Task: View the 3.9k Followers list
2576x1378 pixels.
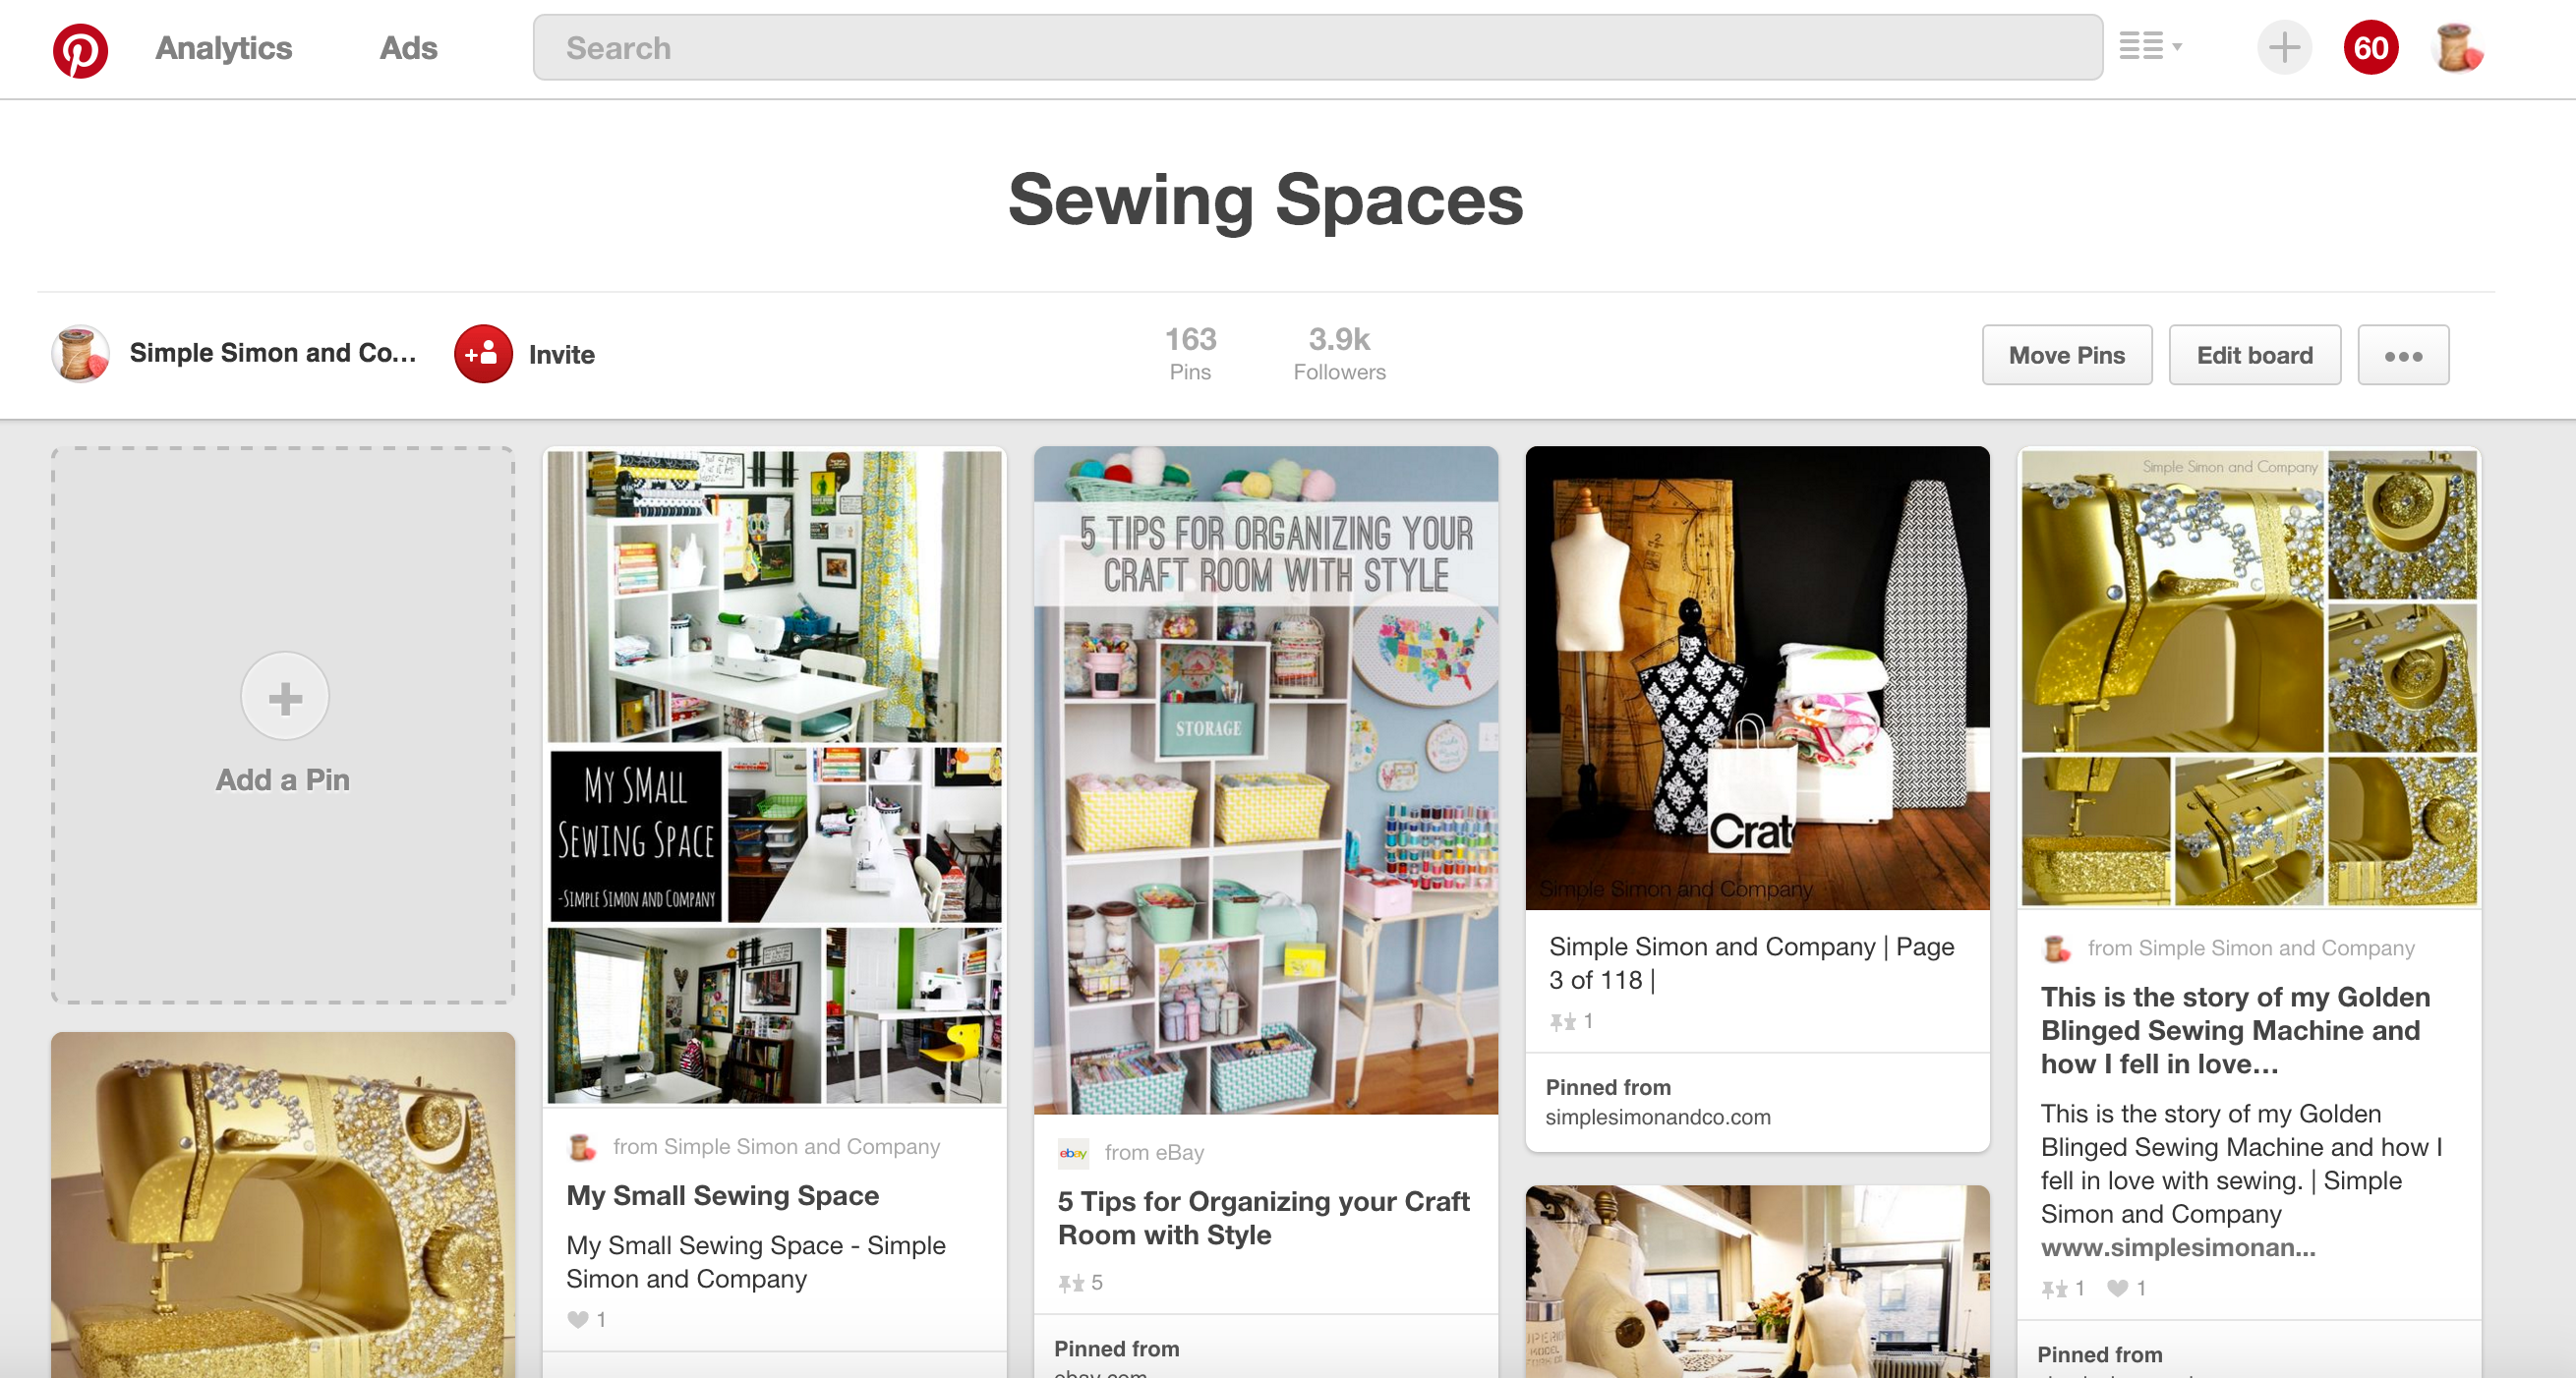Action: pyautogui.click(x=1339, y=354)
